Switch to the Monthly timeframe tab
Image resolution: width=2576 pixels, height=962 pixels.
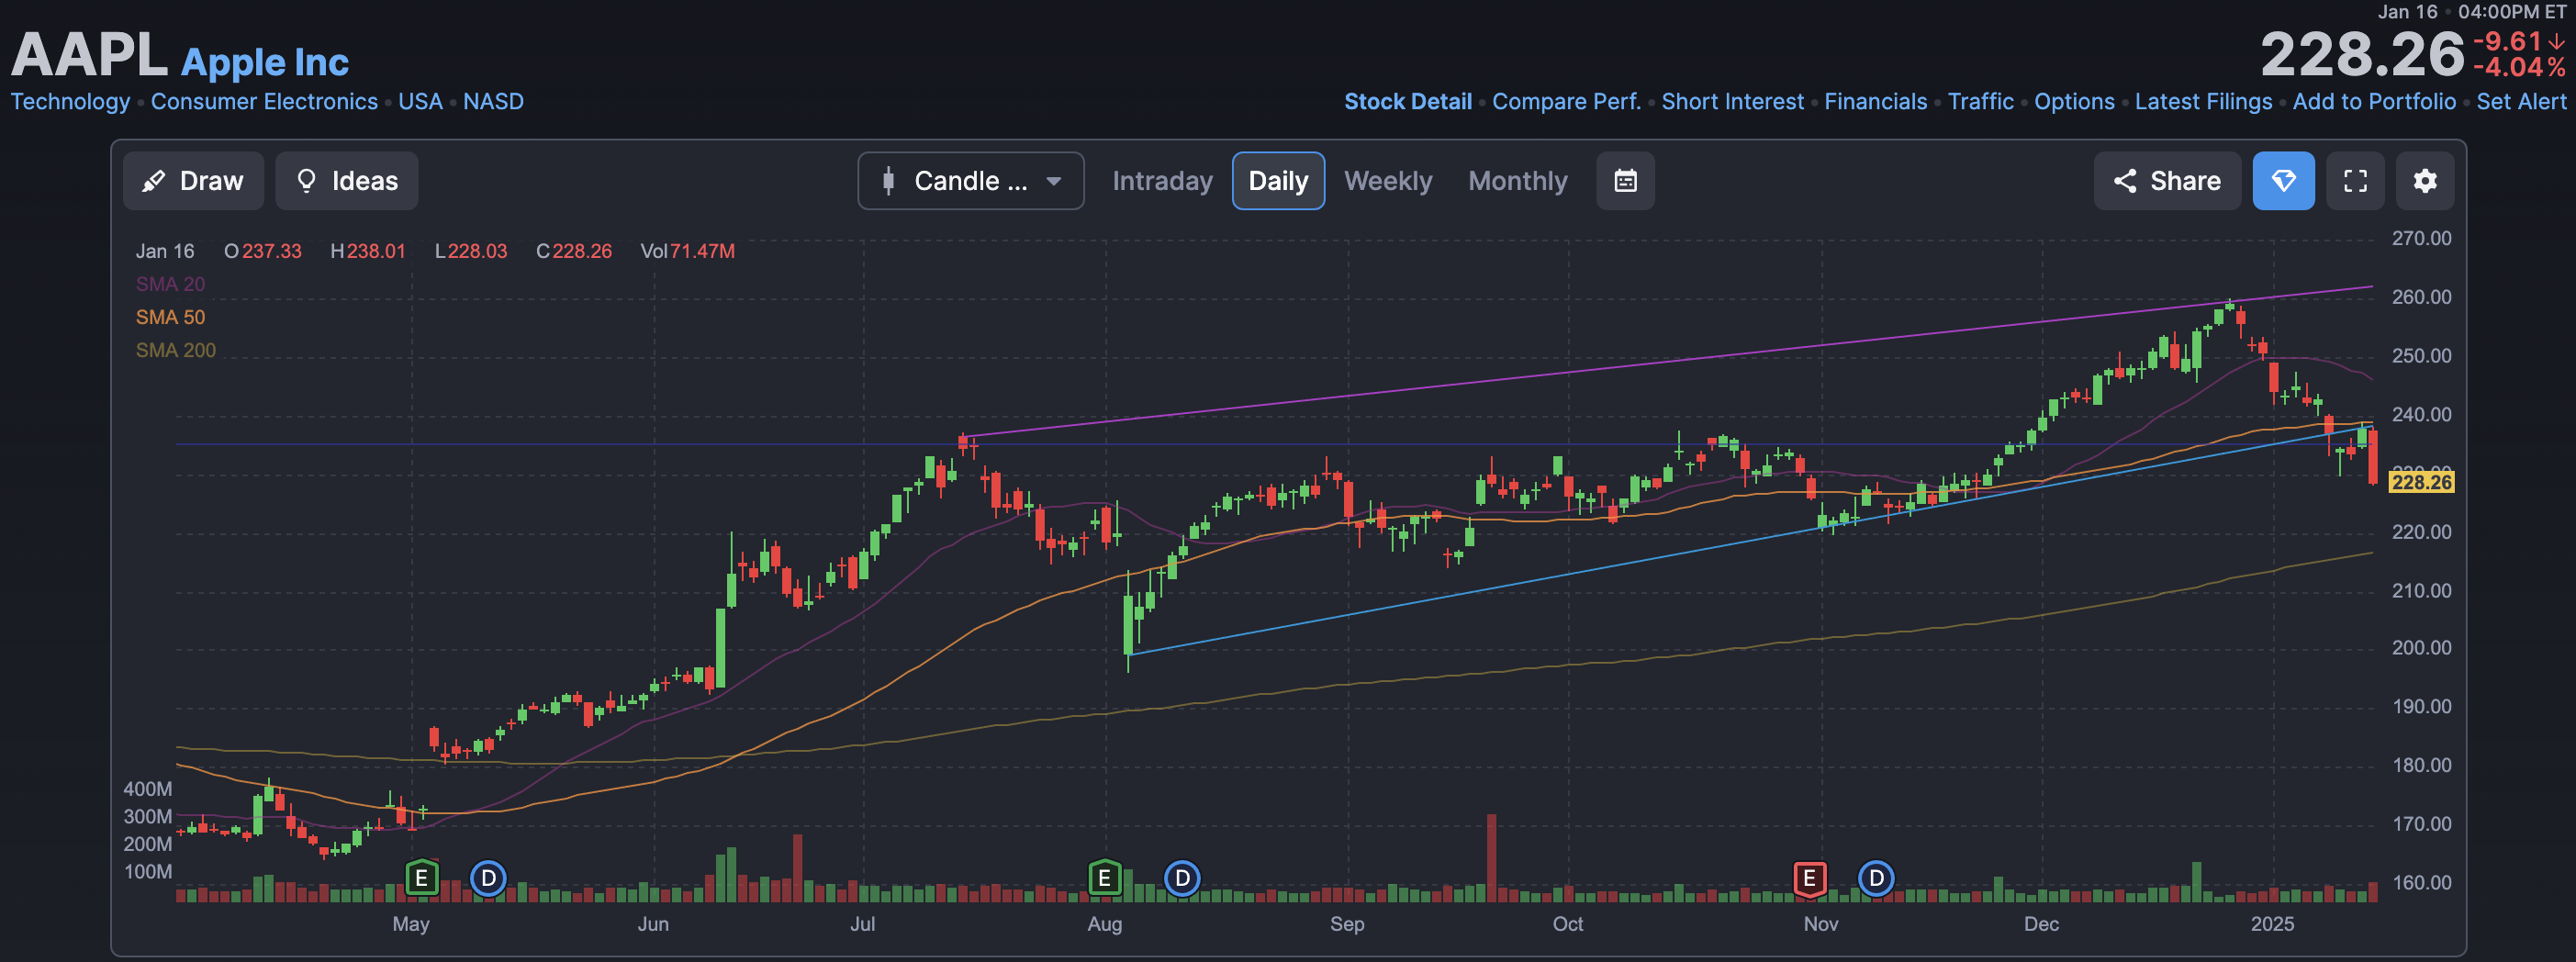(x=1517, y=181)
